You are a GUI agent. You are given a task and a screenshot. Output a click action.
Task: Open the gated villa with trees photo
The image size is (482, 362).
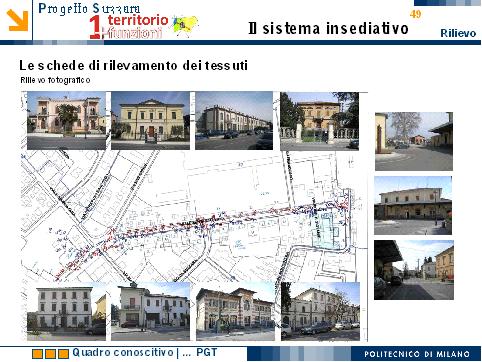click(x=319, y=121)
